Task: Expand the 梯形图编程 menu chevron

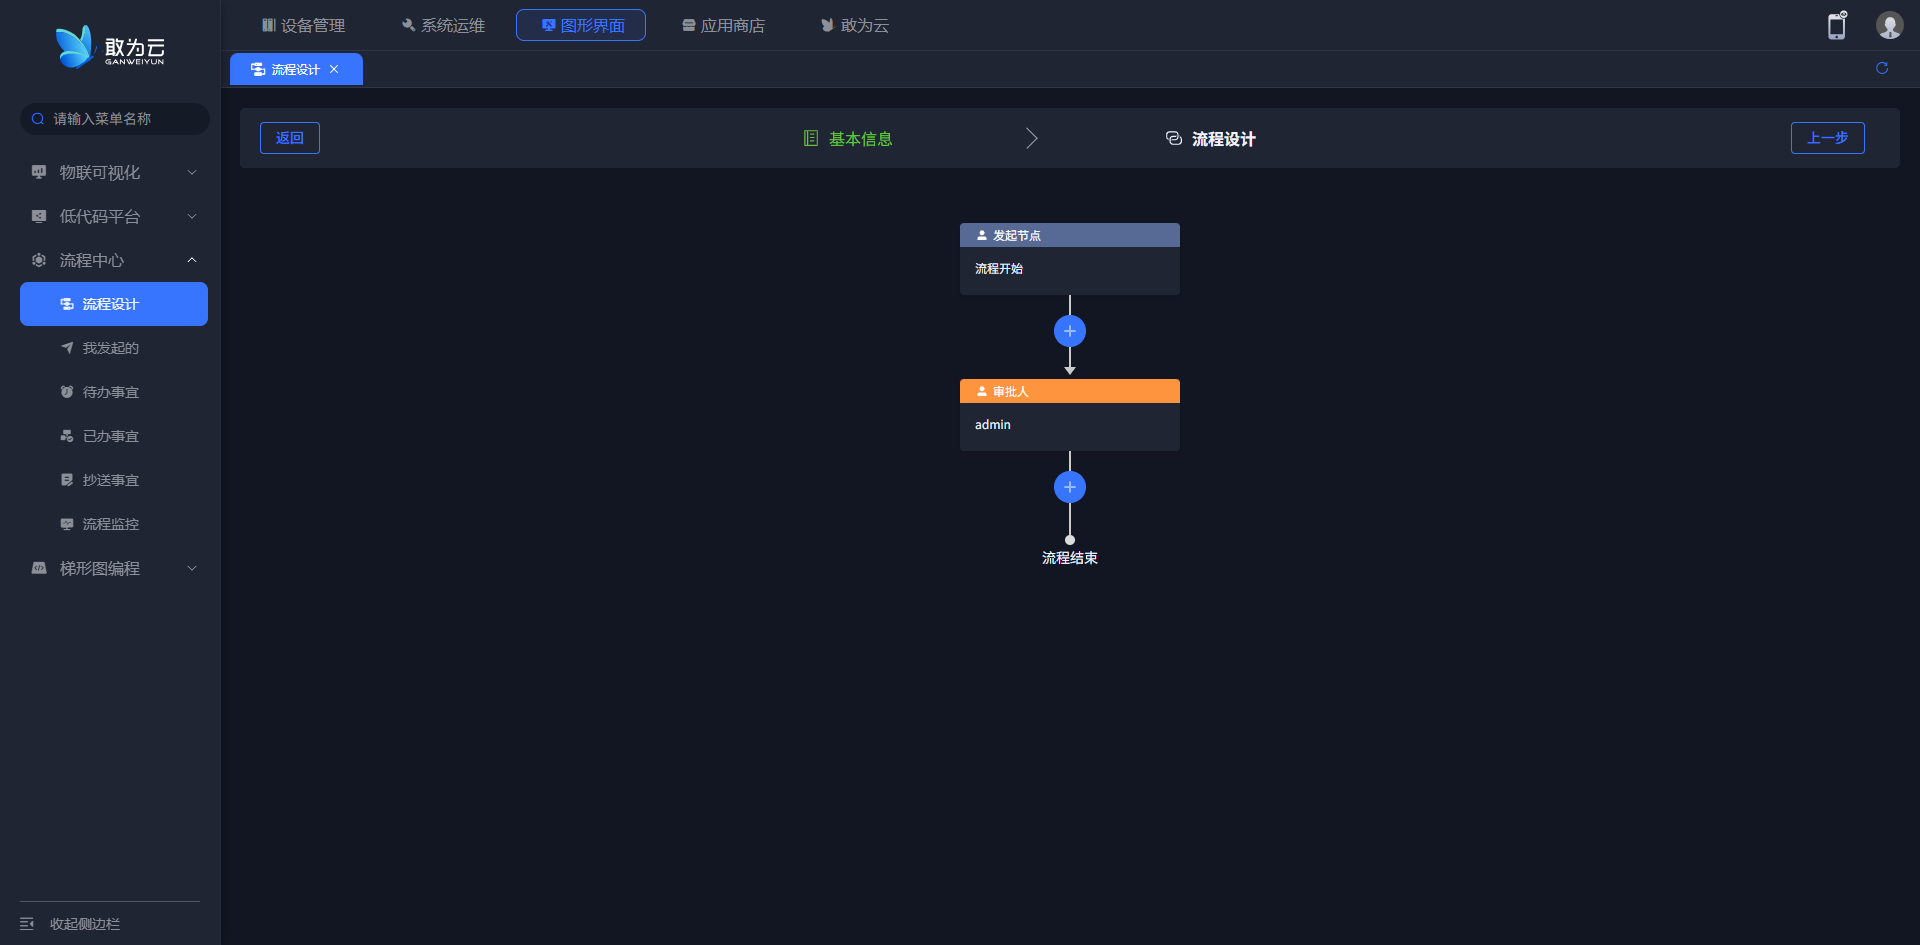Action: pyautogui.click(x=192, y=568)
